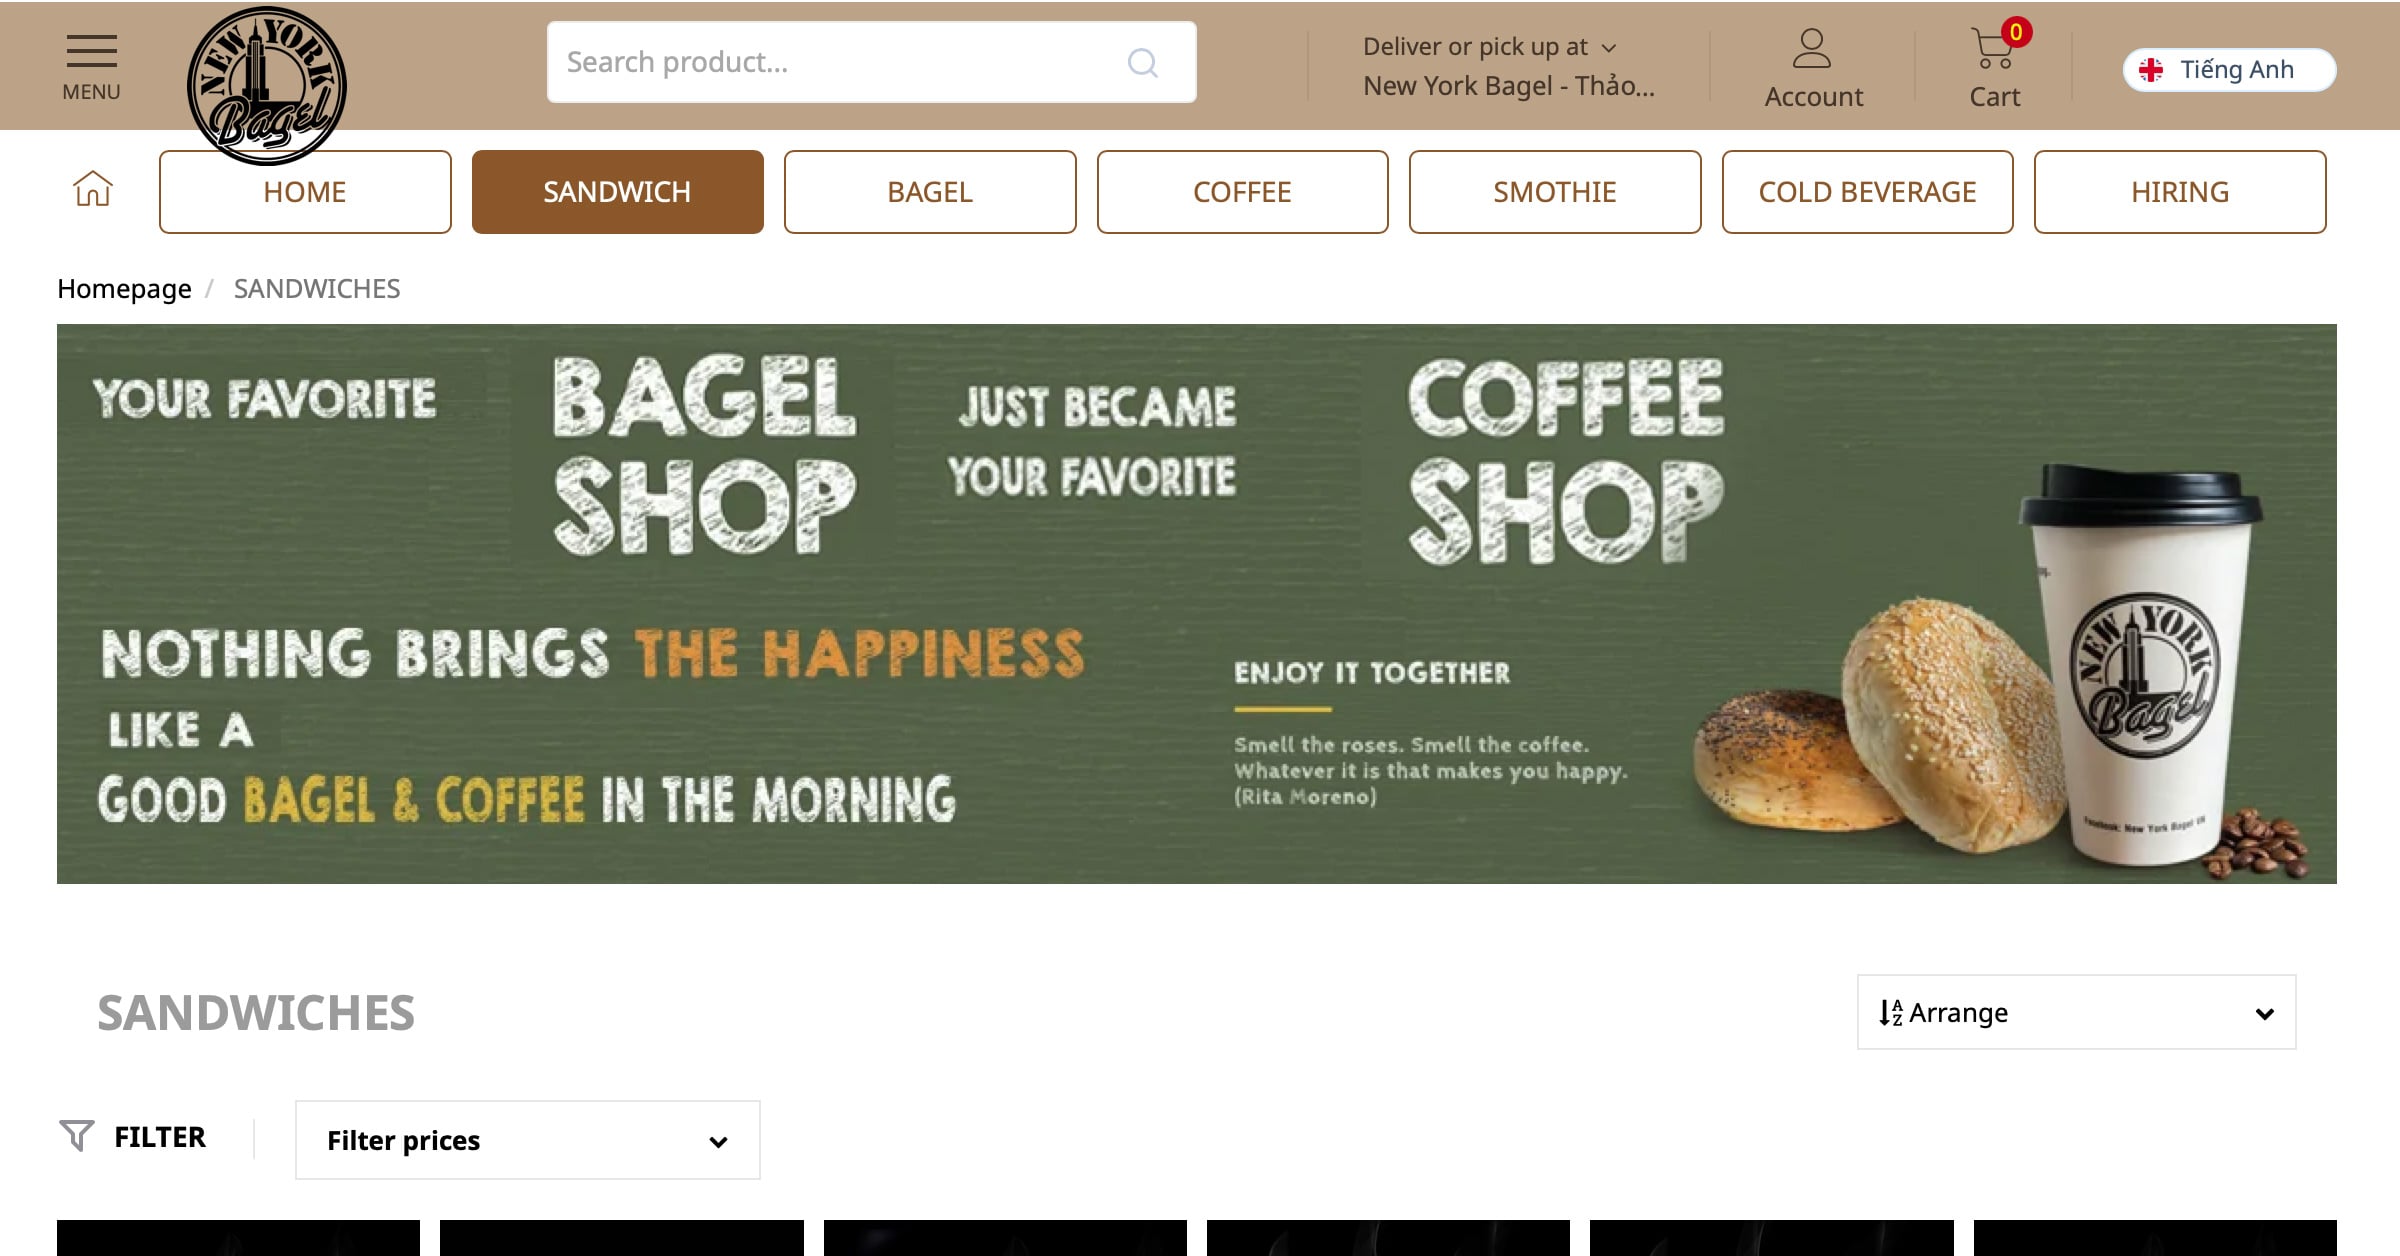Screen dimensions: 2400x1256
Task: Open the SMOTHIE category tab
Action: pyautogui.click(x=1554, y=192)
